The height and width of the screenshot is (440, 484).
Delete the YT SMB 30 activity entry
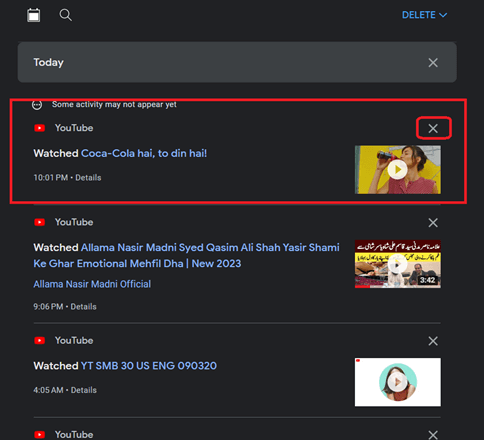[433, 341]
